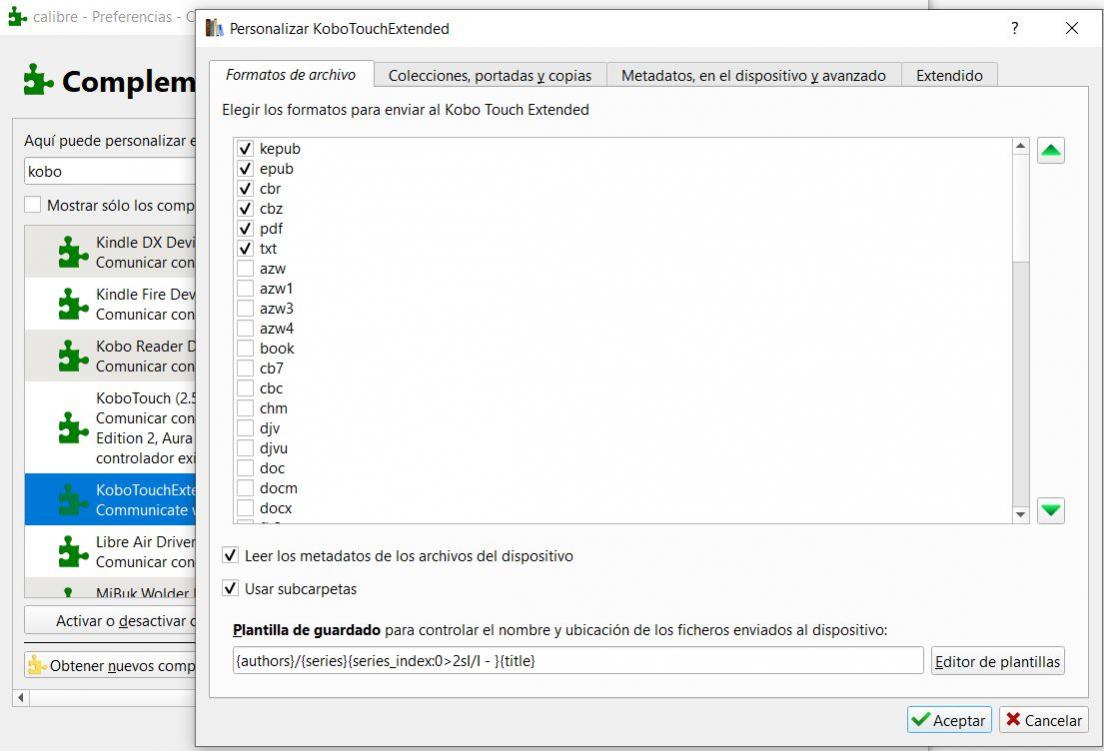Screen dimensions: 1104x751
Task: Click the Libre Air Driver puzzle icon
Action: click(x=73, y=552)
